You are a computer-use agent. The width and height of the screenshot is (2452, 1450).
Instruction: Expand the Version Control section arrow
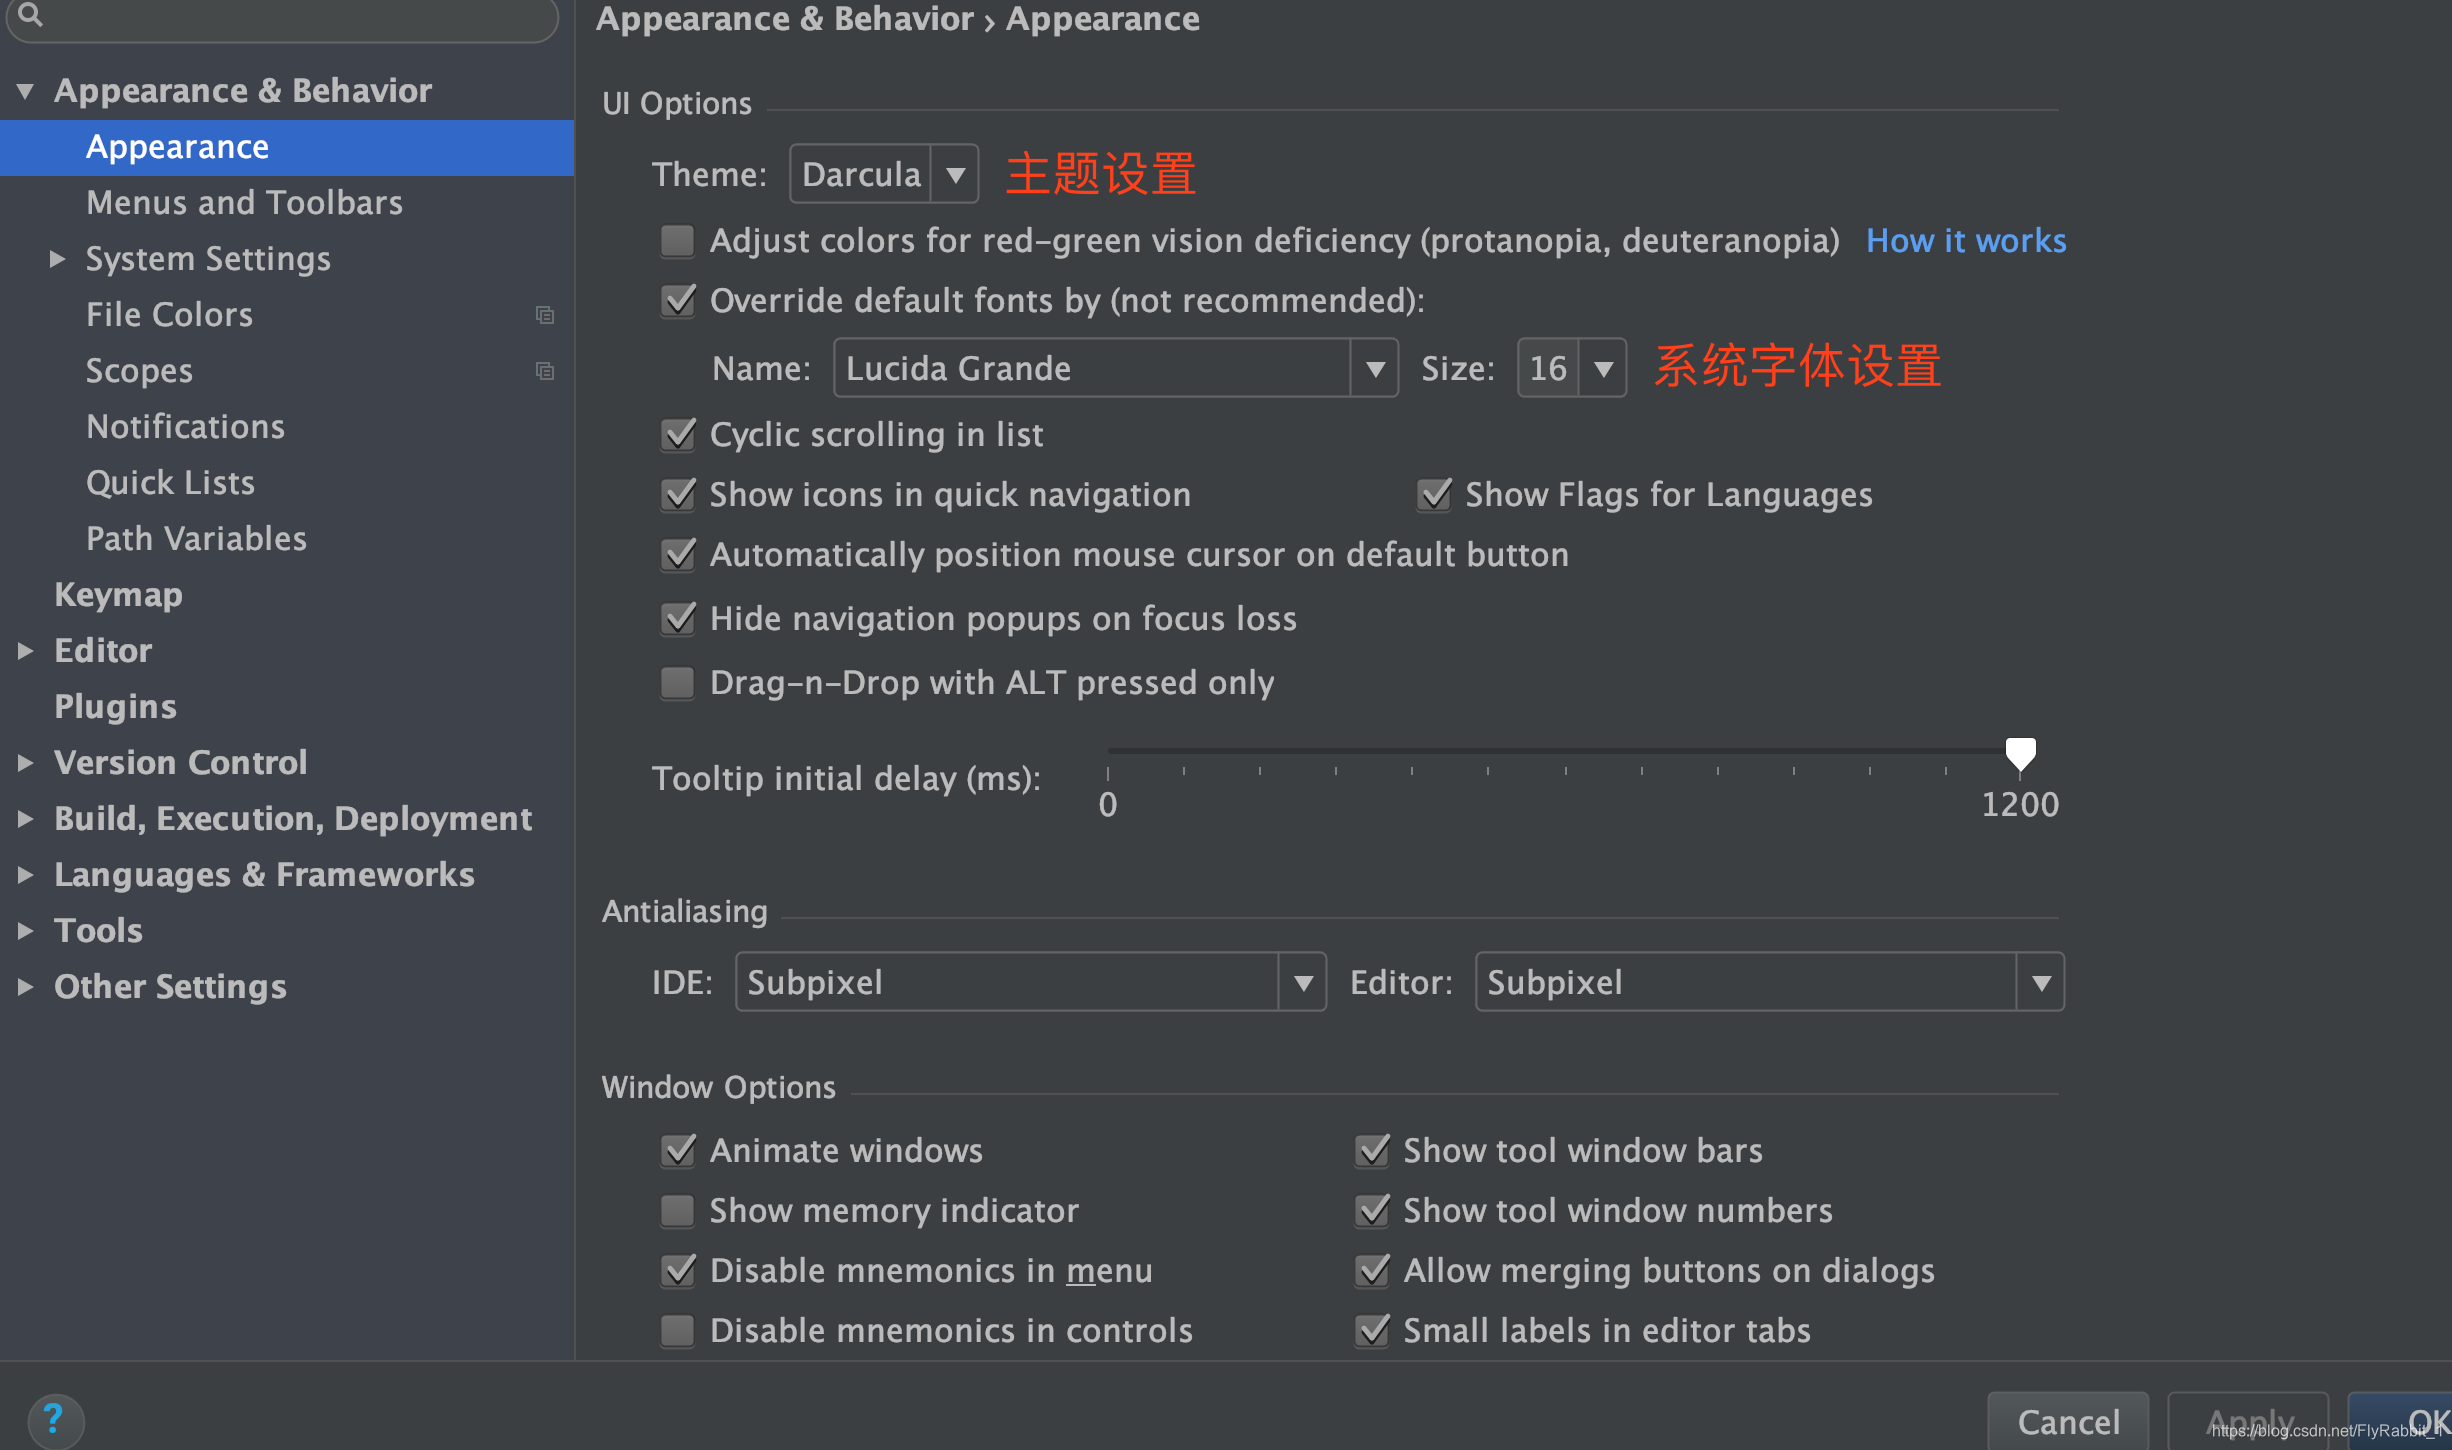(x=26, y=763)
